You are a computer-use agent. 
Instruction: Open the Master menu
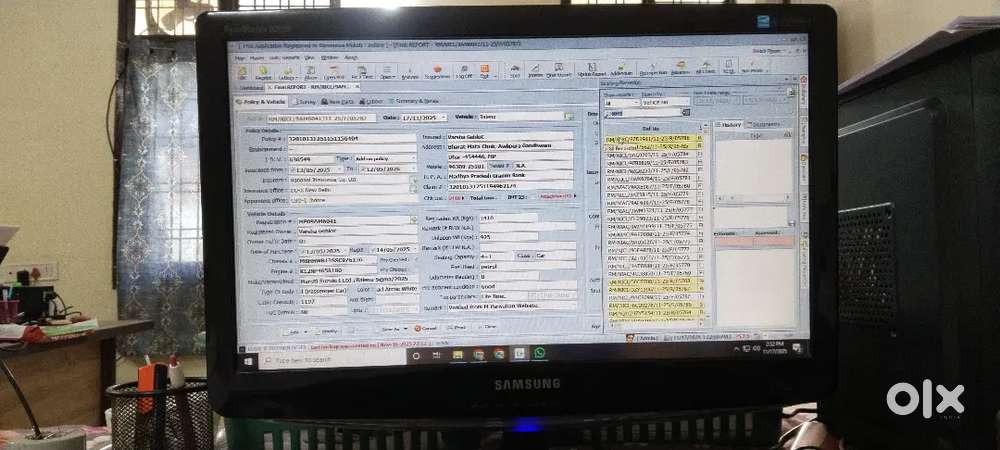click(257, 58)
